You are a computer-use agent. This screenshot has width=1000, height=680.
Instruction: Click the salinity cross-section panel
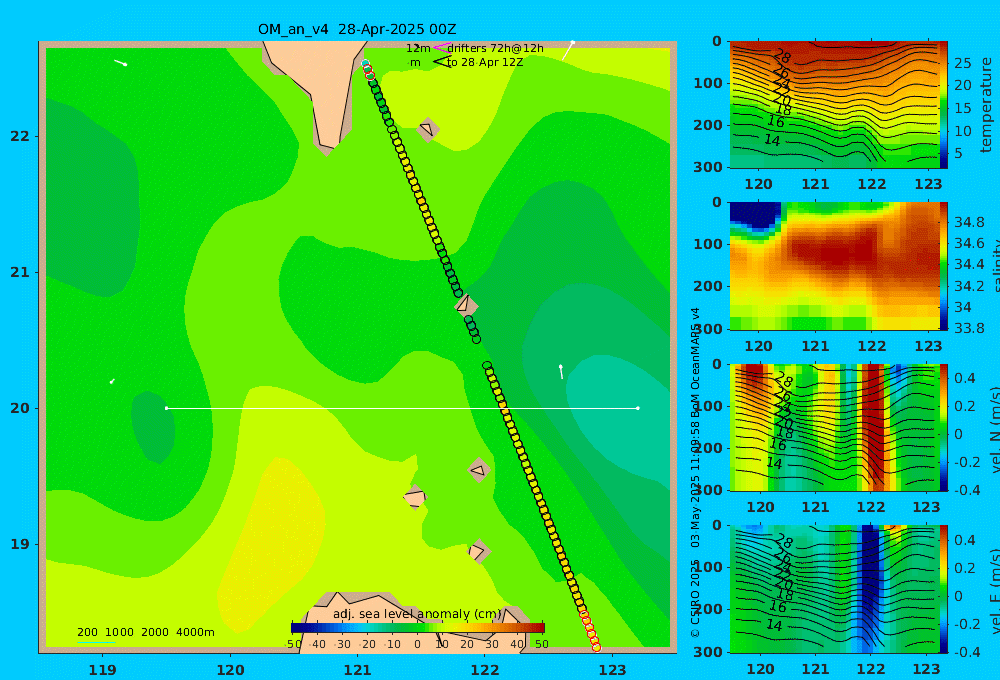834,266
